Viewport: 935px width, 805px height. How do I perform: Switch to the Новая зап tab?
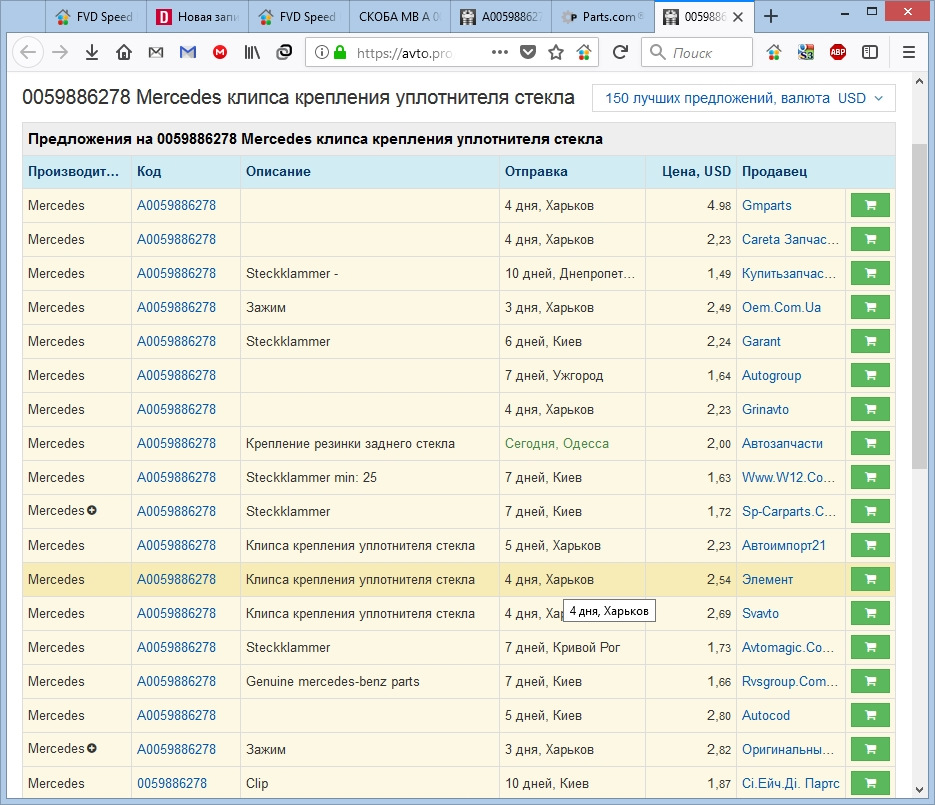[x=198, y=17]
